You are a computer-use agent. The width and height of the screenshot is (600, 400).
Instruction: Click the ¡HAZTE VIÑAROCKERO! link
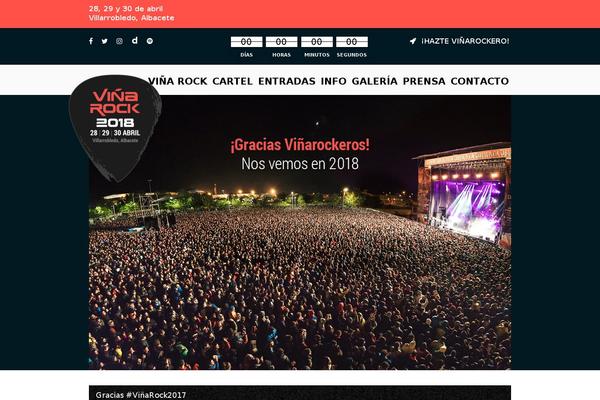pyautogui.click(x=465, y=41)
